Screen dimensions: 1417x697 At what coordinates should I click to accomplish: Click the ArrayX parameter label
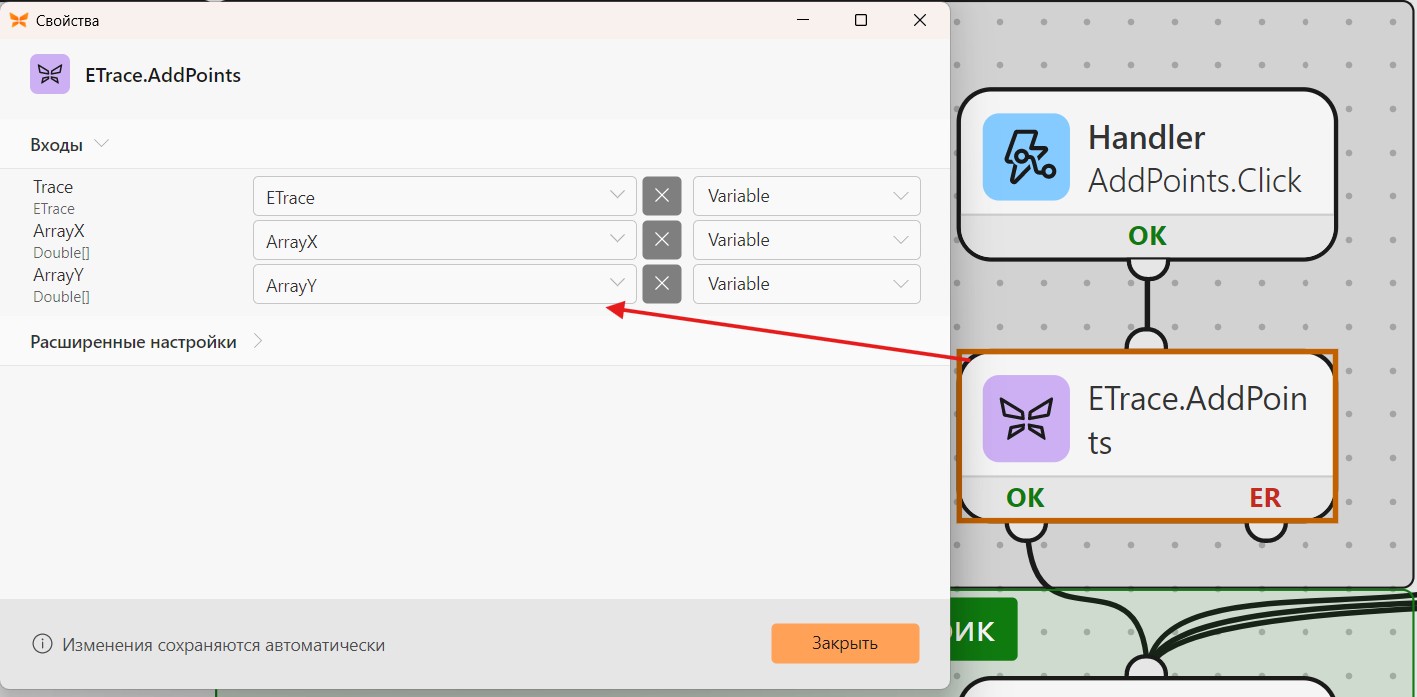pos(59,231)
